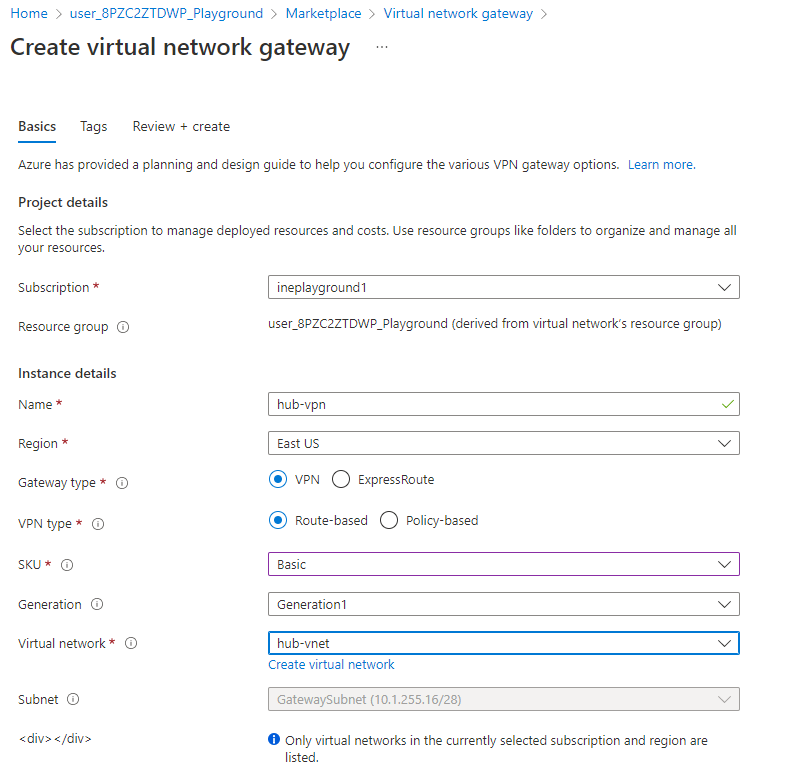Click the Create virtual network link

pos(331,665)
